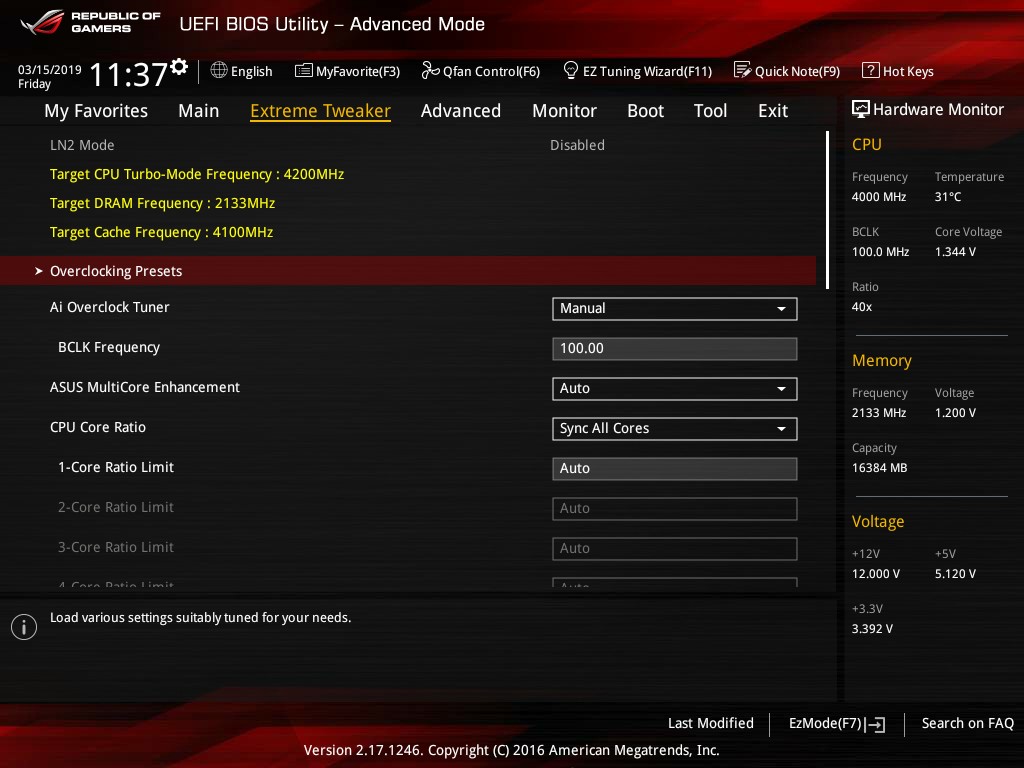Viewport: 1024px width, 768px height.
Task: Click the Quick Note pencil icon
Action: [x=742, y=70]
